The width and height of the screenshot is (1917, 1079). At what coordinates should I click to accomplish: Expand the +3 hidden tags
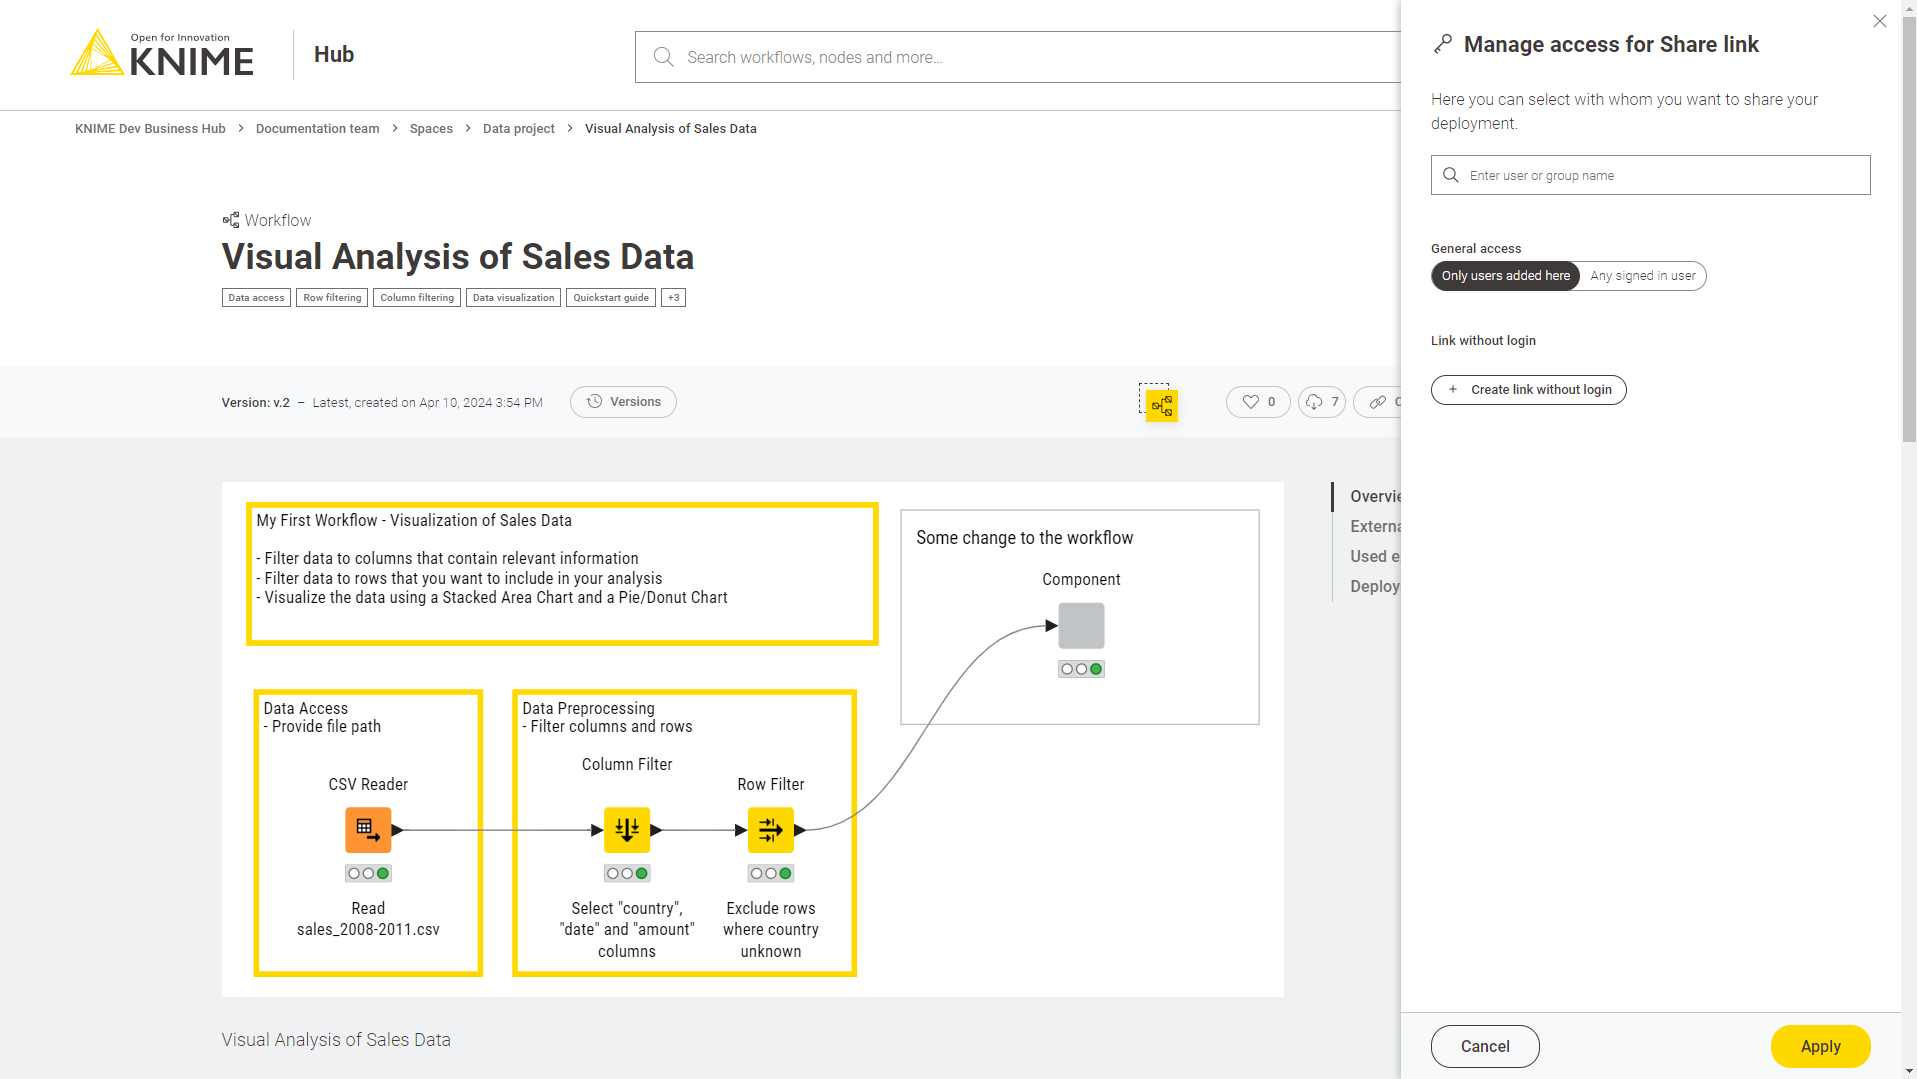pos(673,298)
